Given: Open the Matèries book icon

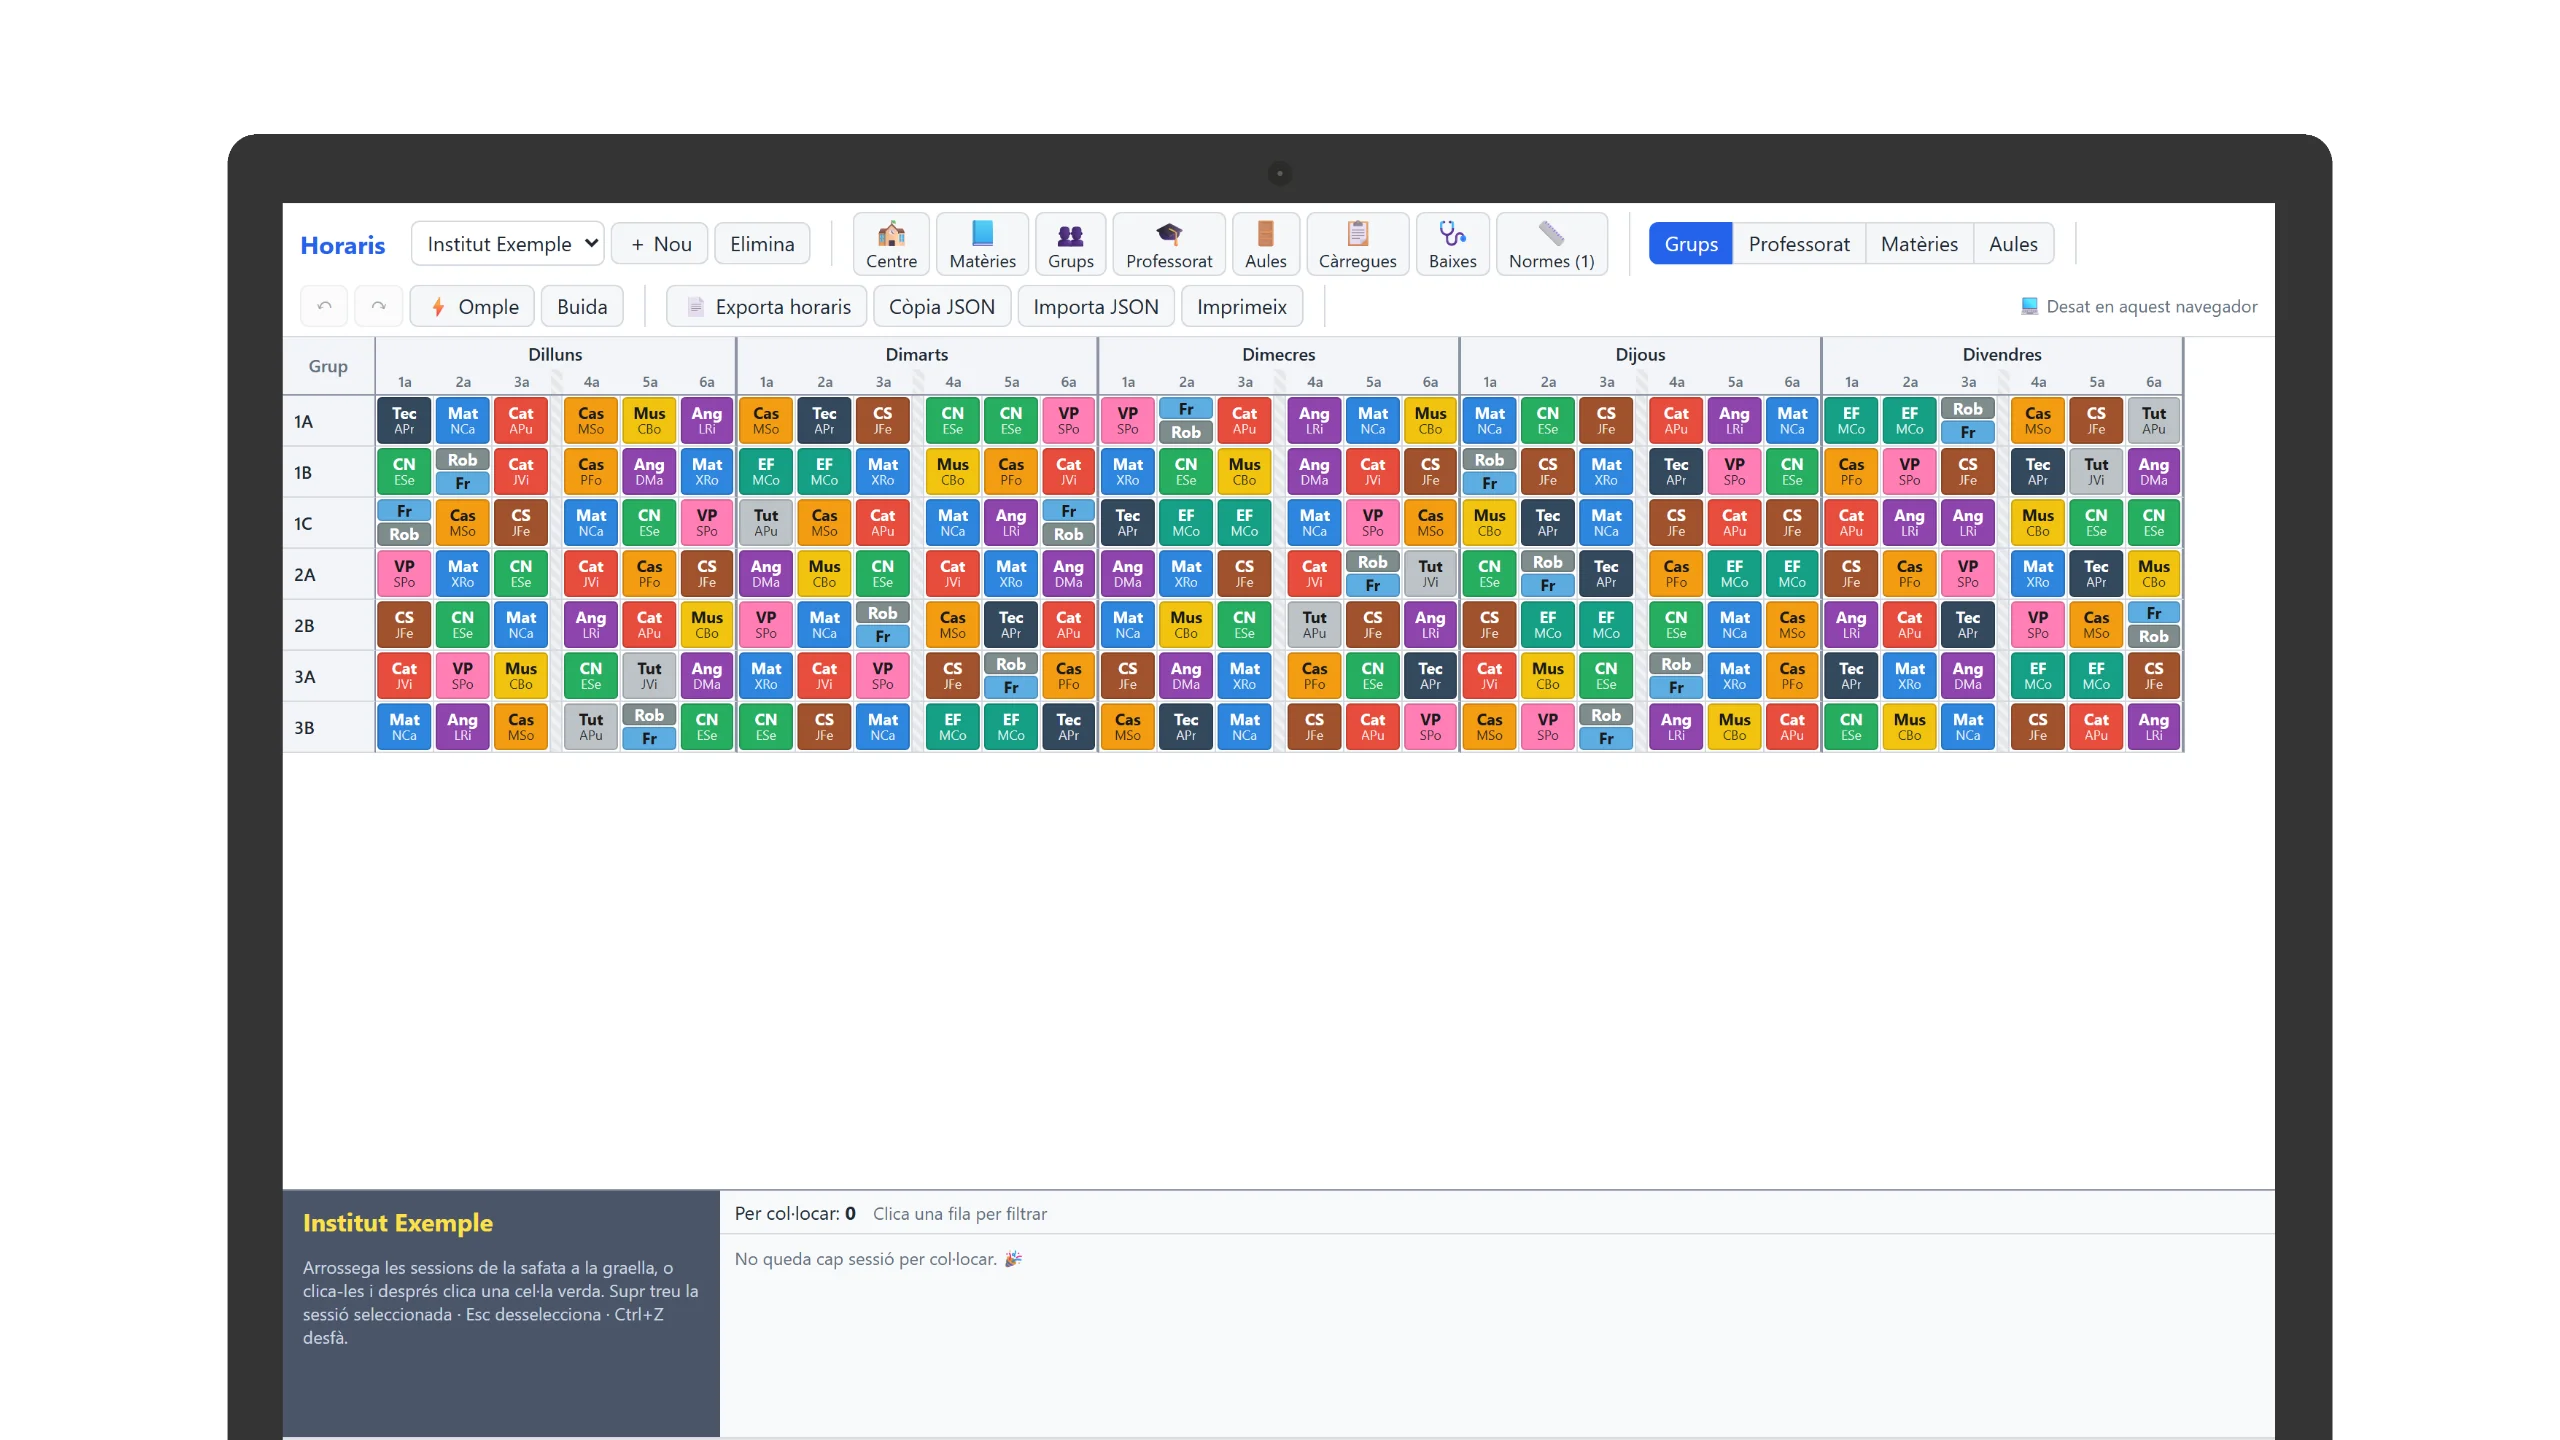Looking at the screenshot, I should pyautogui.click(x=982, y=244).
